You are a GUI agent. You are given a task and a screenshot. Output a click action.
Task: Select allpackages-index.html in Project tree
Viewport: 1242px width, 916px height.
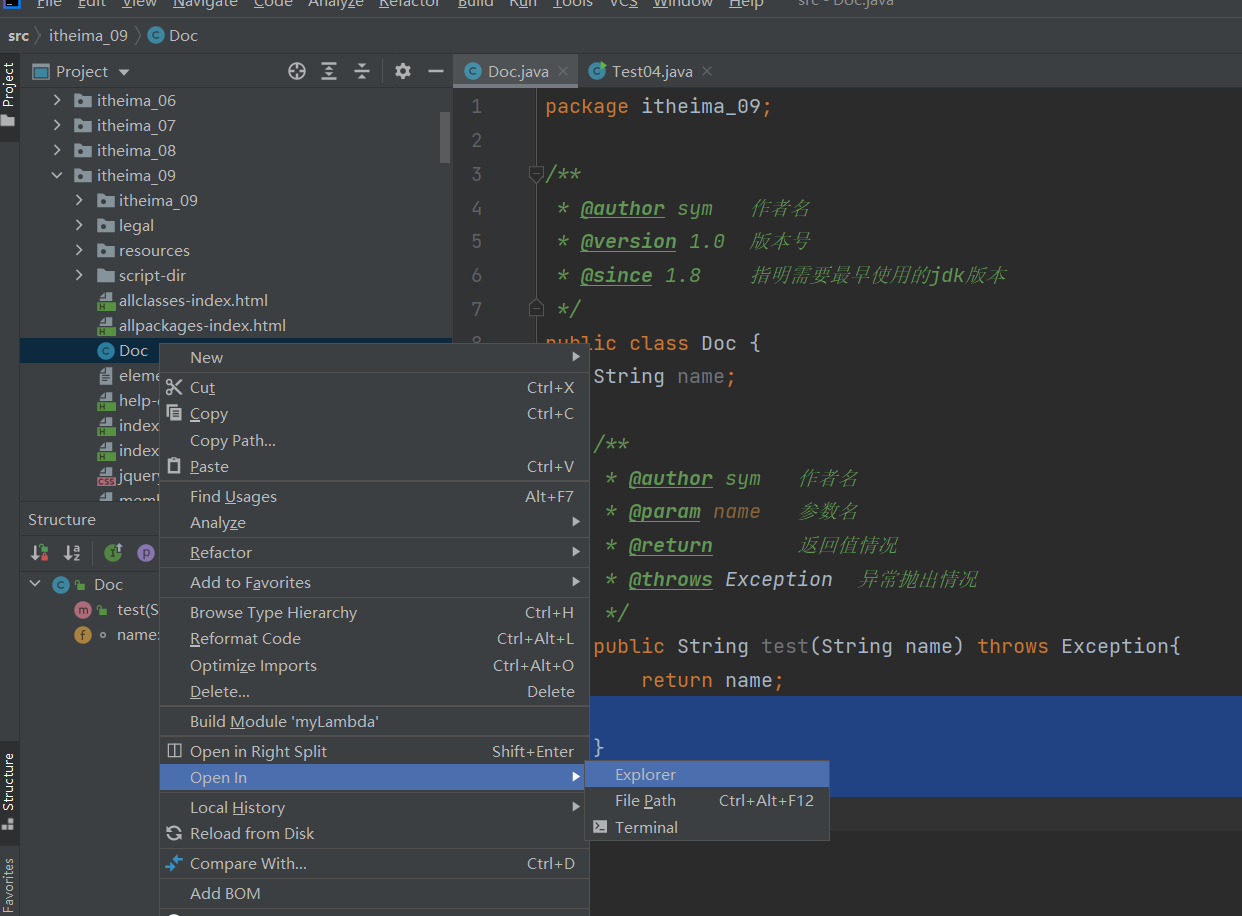click(x=202, y=325)
